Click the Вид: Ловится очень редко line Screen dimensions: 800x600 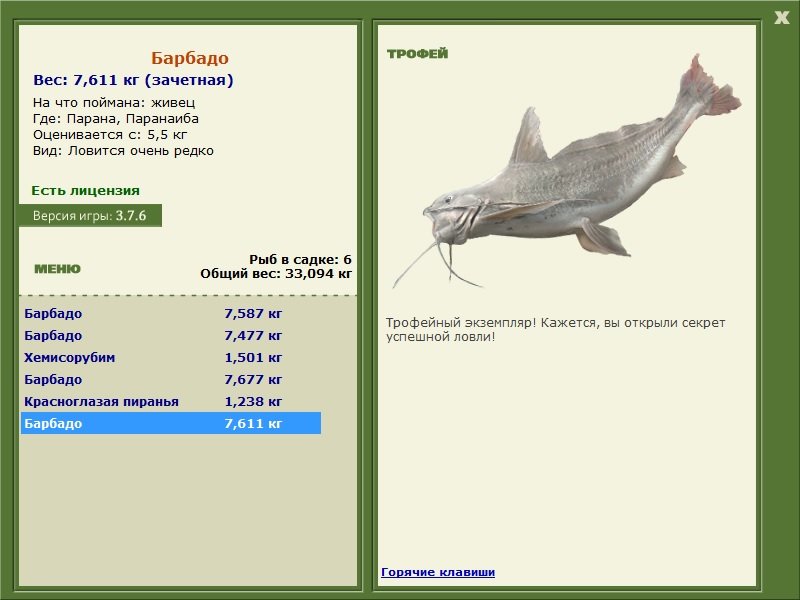123,151
